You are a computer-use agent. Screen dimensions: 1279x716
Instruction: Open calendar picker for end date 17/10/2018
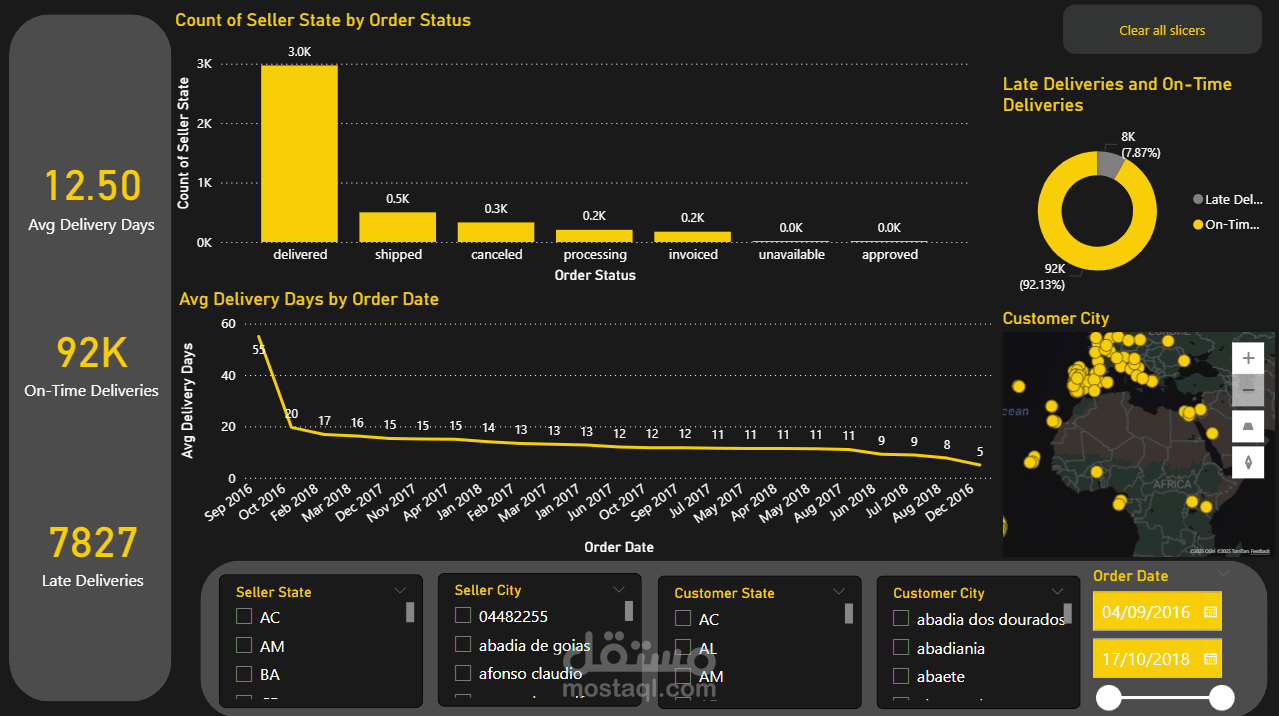[1210, 658]
